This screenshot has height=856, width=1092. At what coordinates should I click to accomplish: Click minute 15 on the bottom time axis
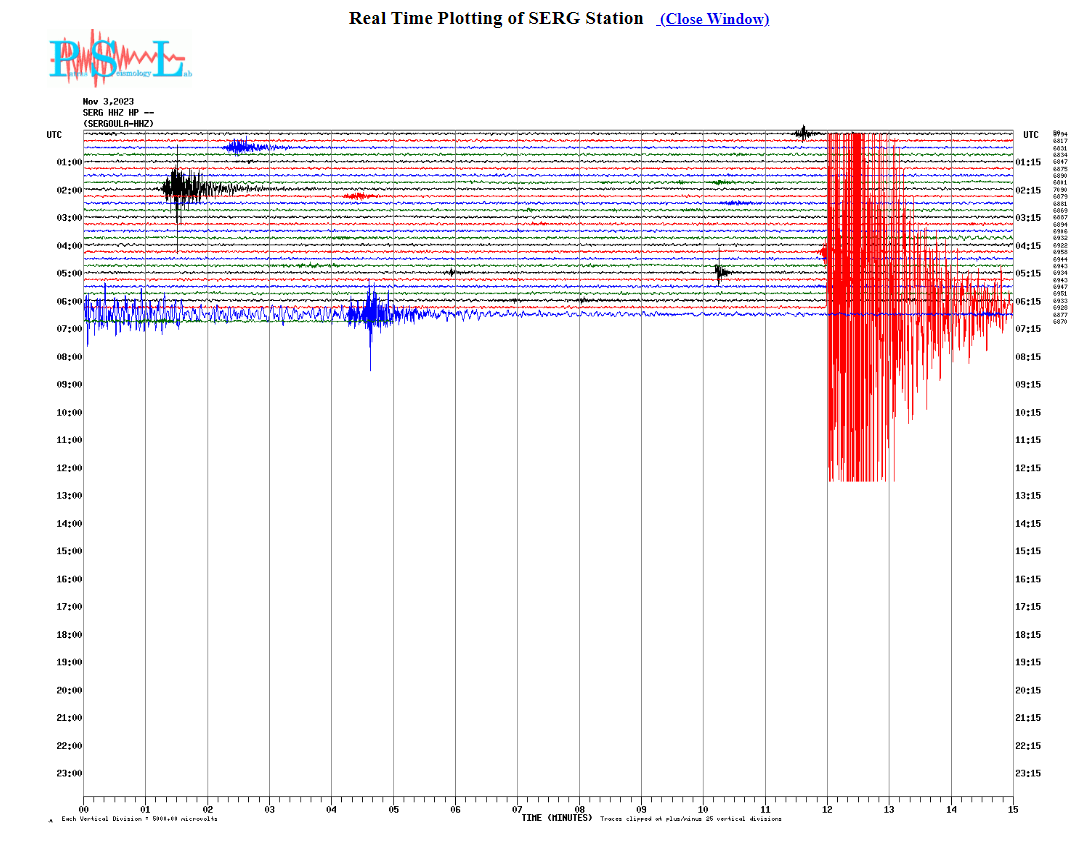(1012, 809)
